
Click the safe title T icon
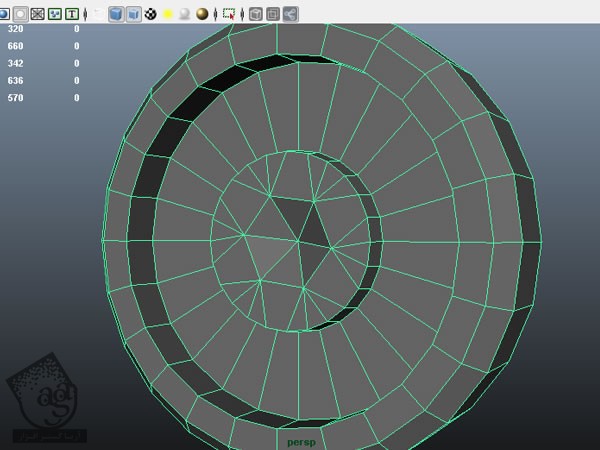point(71,14)
